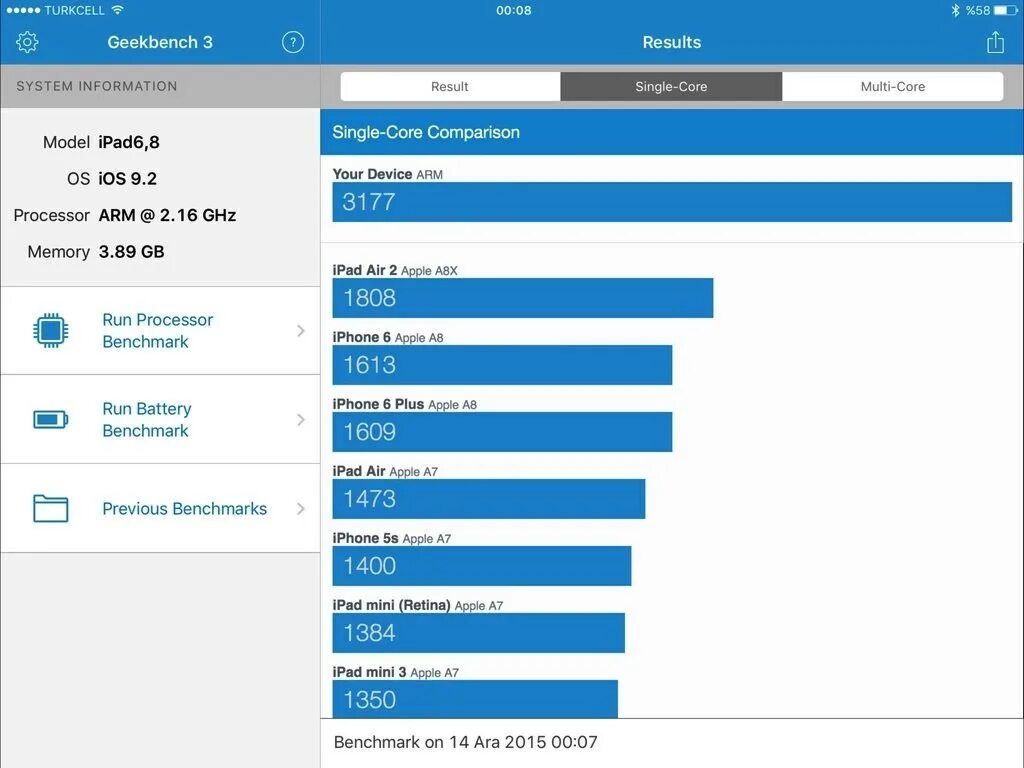Keep Single-Core comparison selected

pos(672,86)
